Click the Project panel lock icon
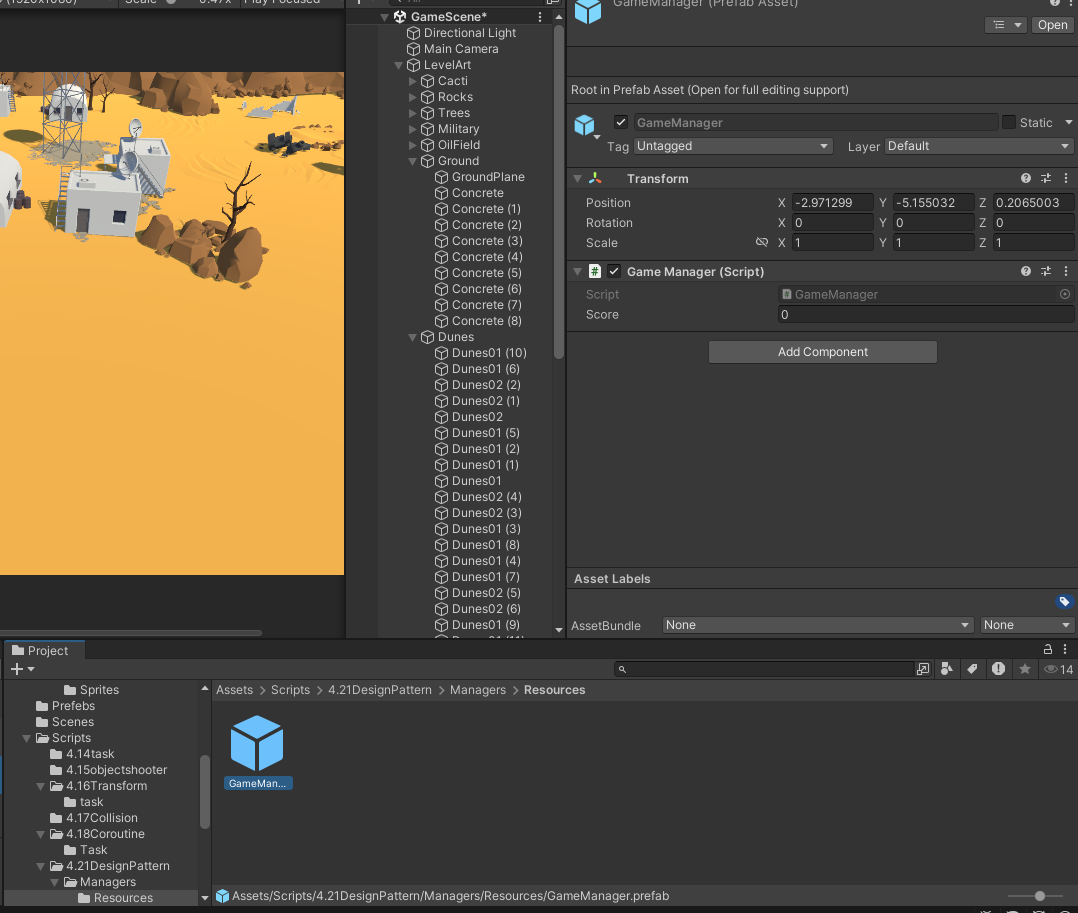This screenshot has height=913, width=1078. 1047,649
